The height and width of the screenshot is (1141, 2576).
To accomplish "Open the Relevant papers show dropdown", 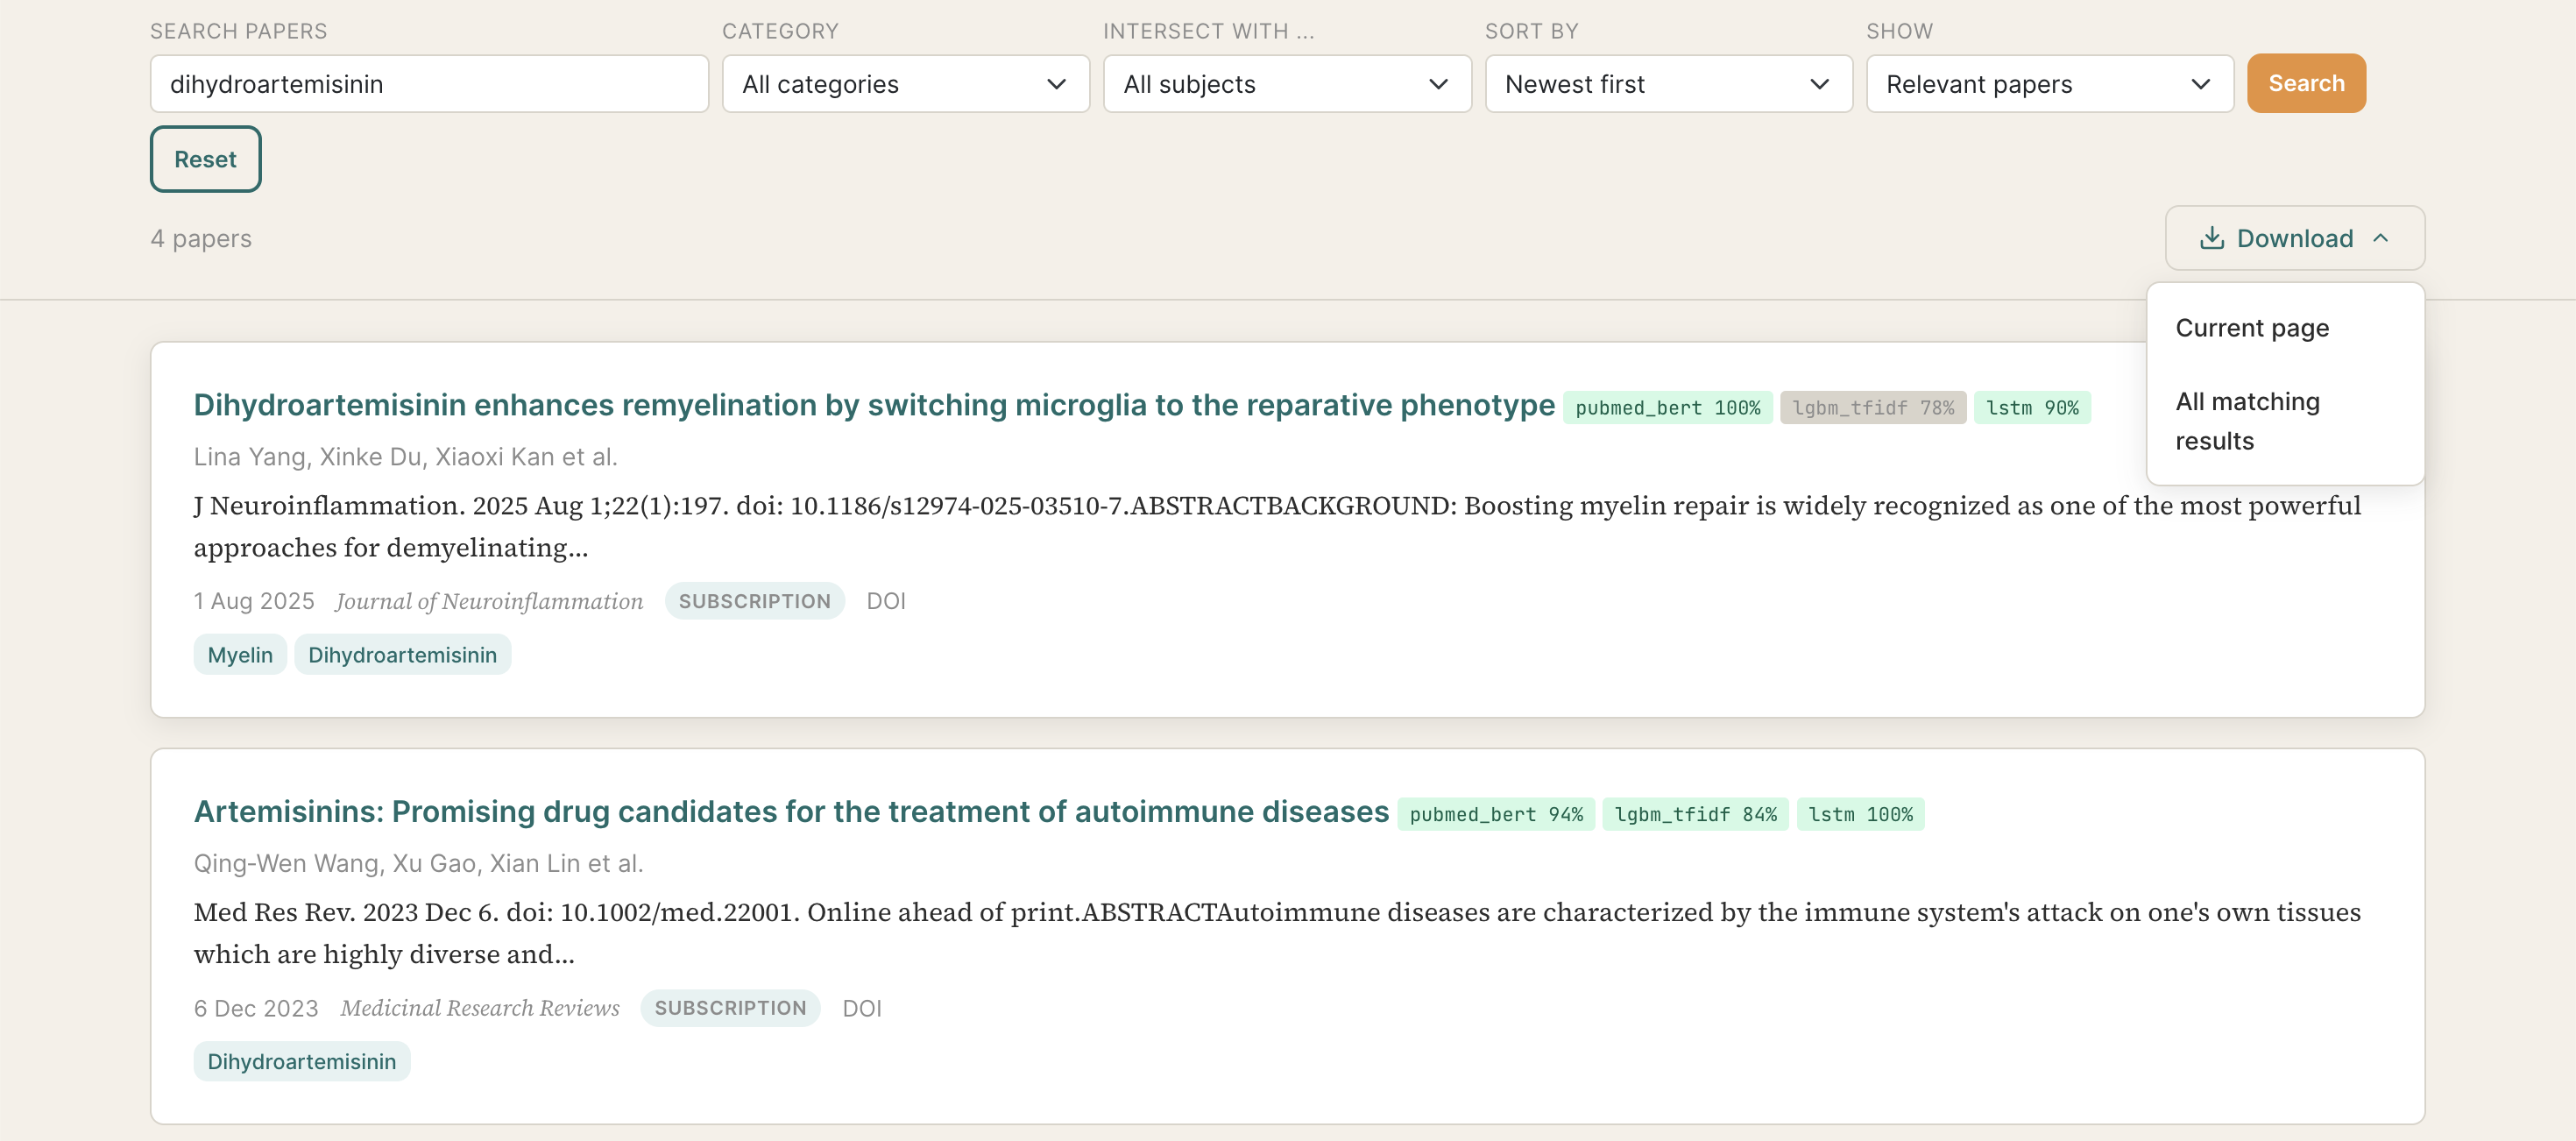I will 2049,84.
